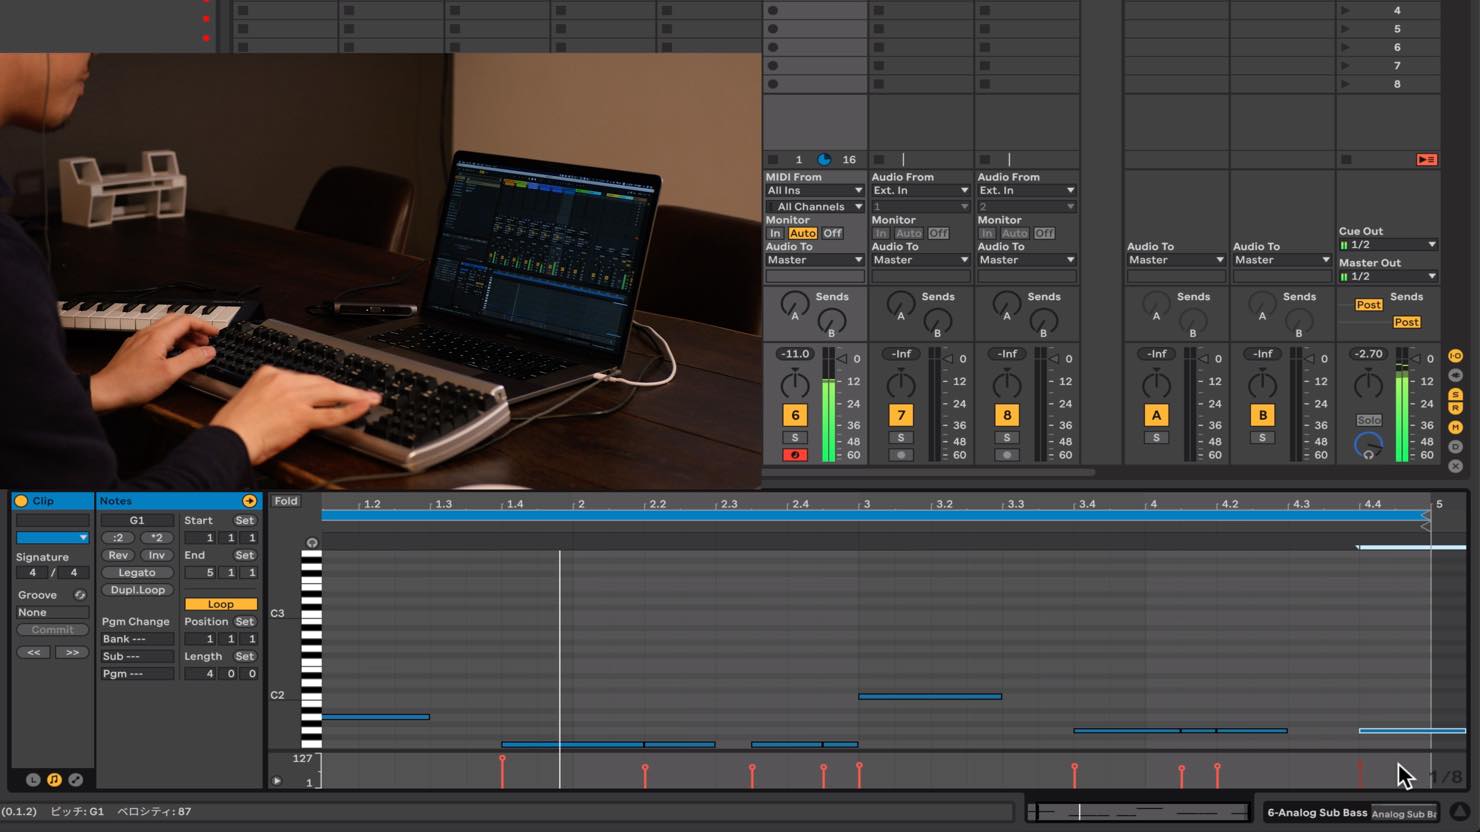
Task: Open the MIDI From All Ins dropdown
Action: [x=815, y=190]
